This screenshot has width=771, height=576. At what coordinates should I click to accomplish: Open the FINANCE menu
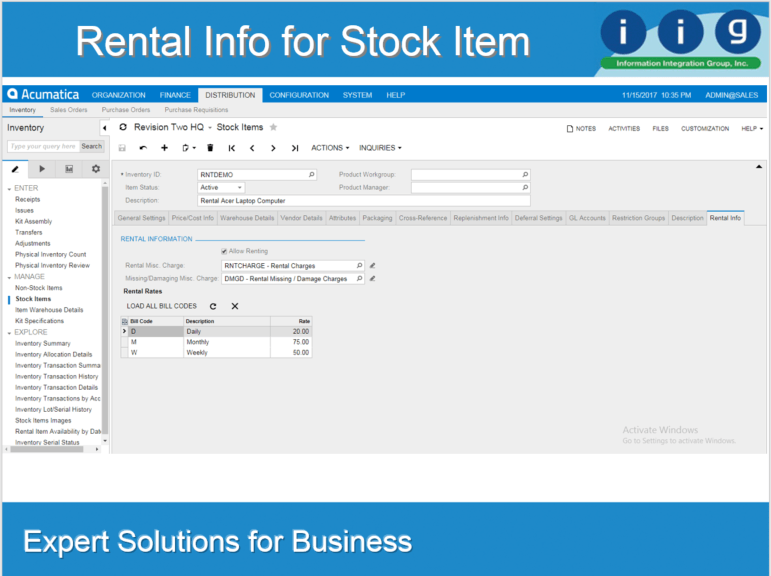pyautogui.click(x=175, y=95)
